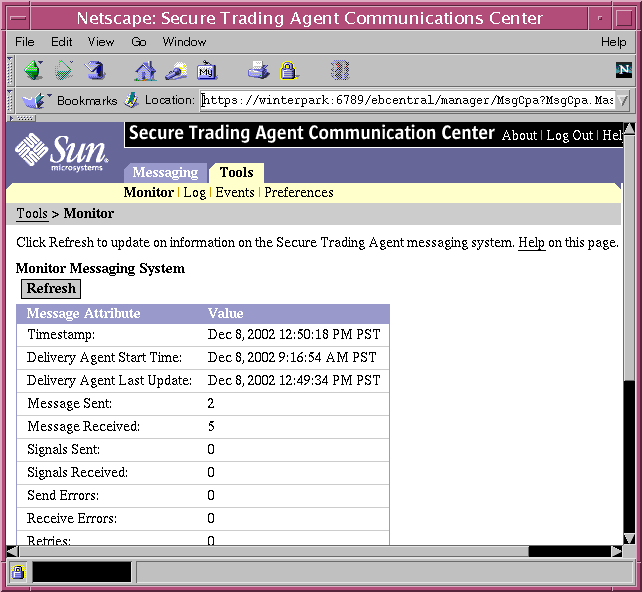The width and height of the screenshot is (642, 592).
Task: Click the Forward navigation arrow icon
Action: tap(64, 70)
